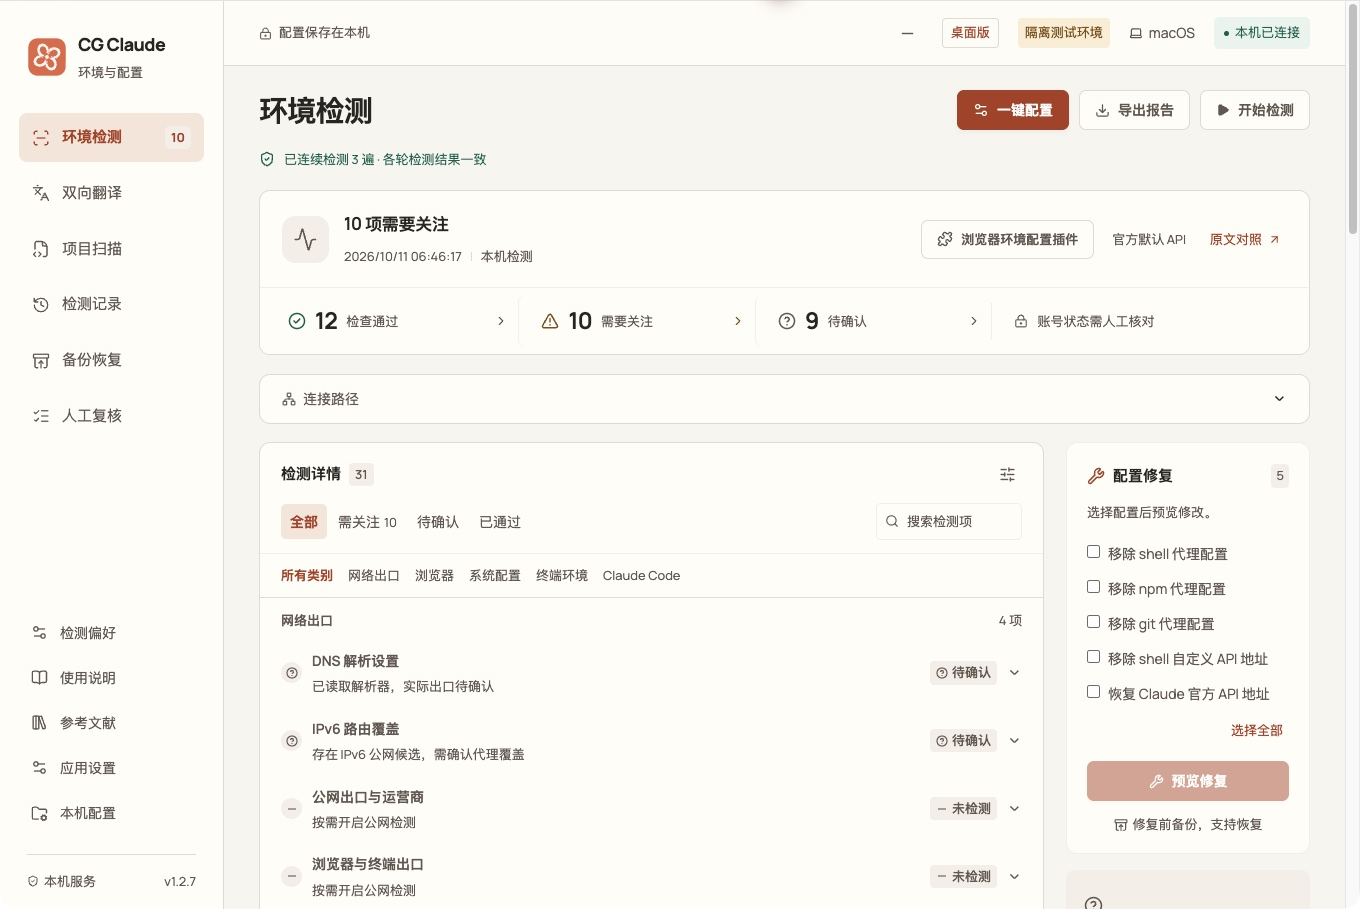Screen dimensions: 1360x909
Task: Check 移除 git 代理配置
Action: click(1093, 622)
